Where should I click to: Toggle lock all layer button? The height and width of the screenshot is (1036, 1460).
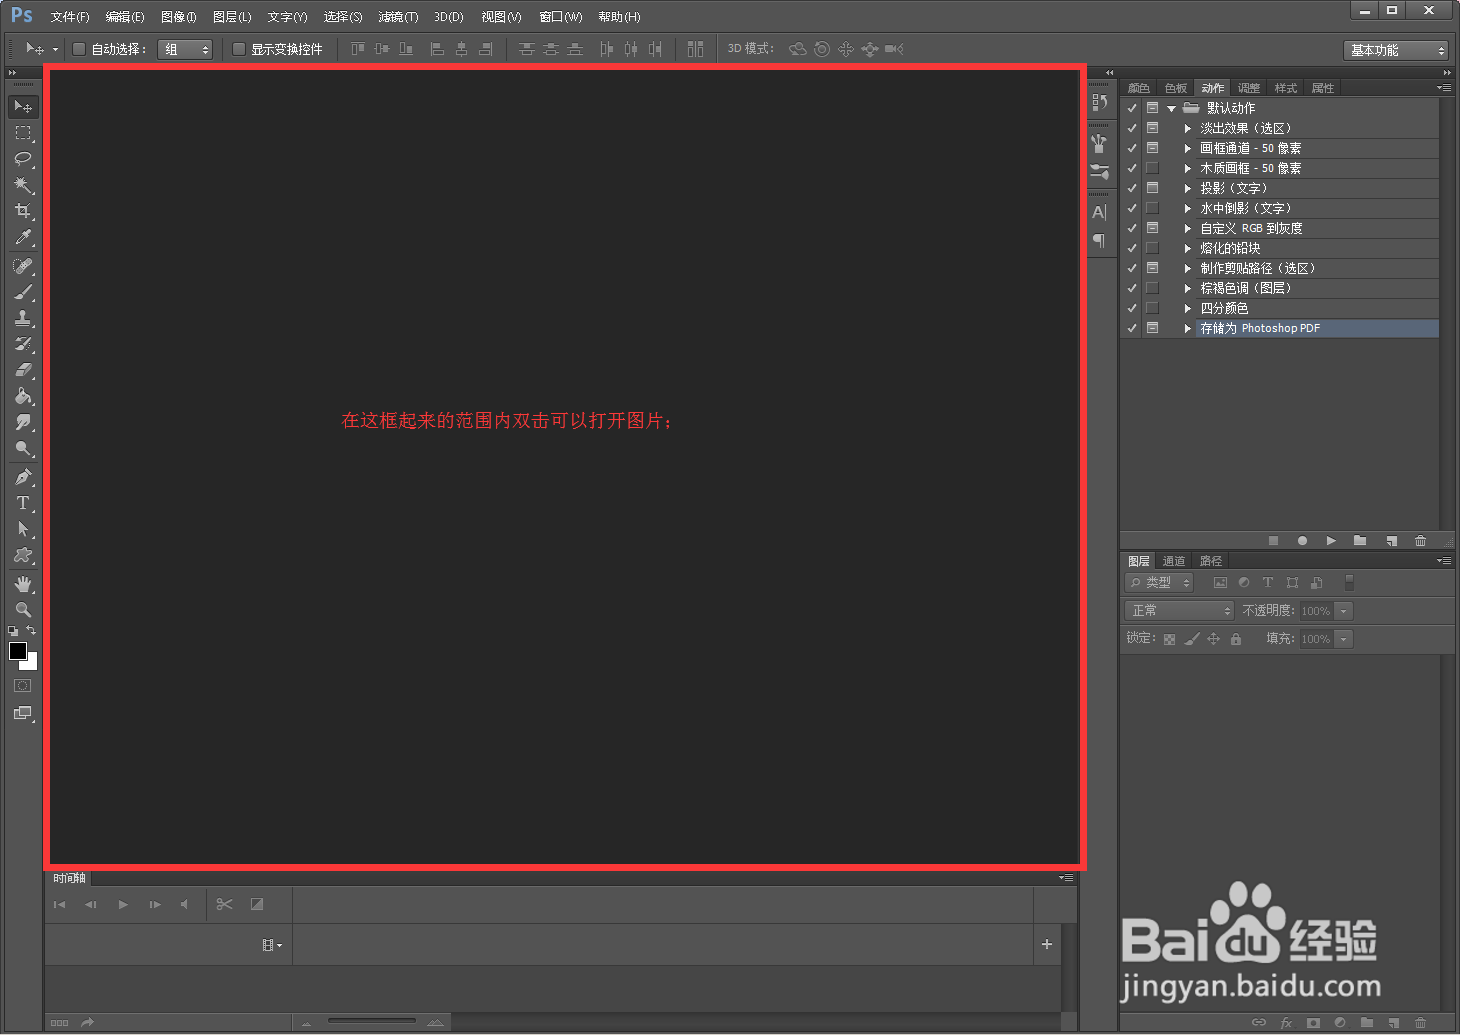[1236, 639]
